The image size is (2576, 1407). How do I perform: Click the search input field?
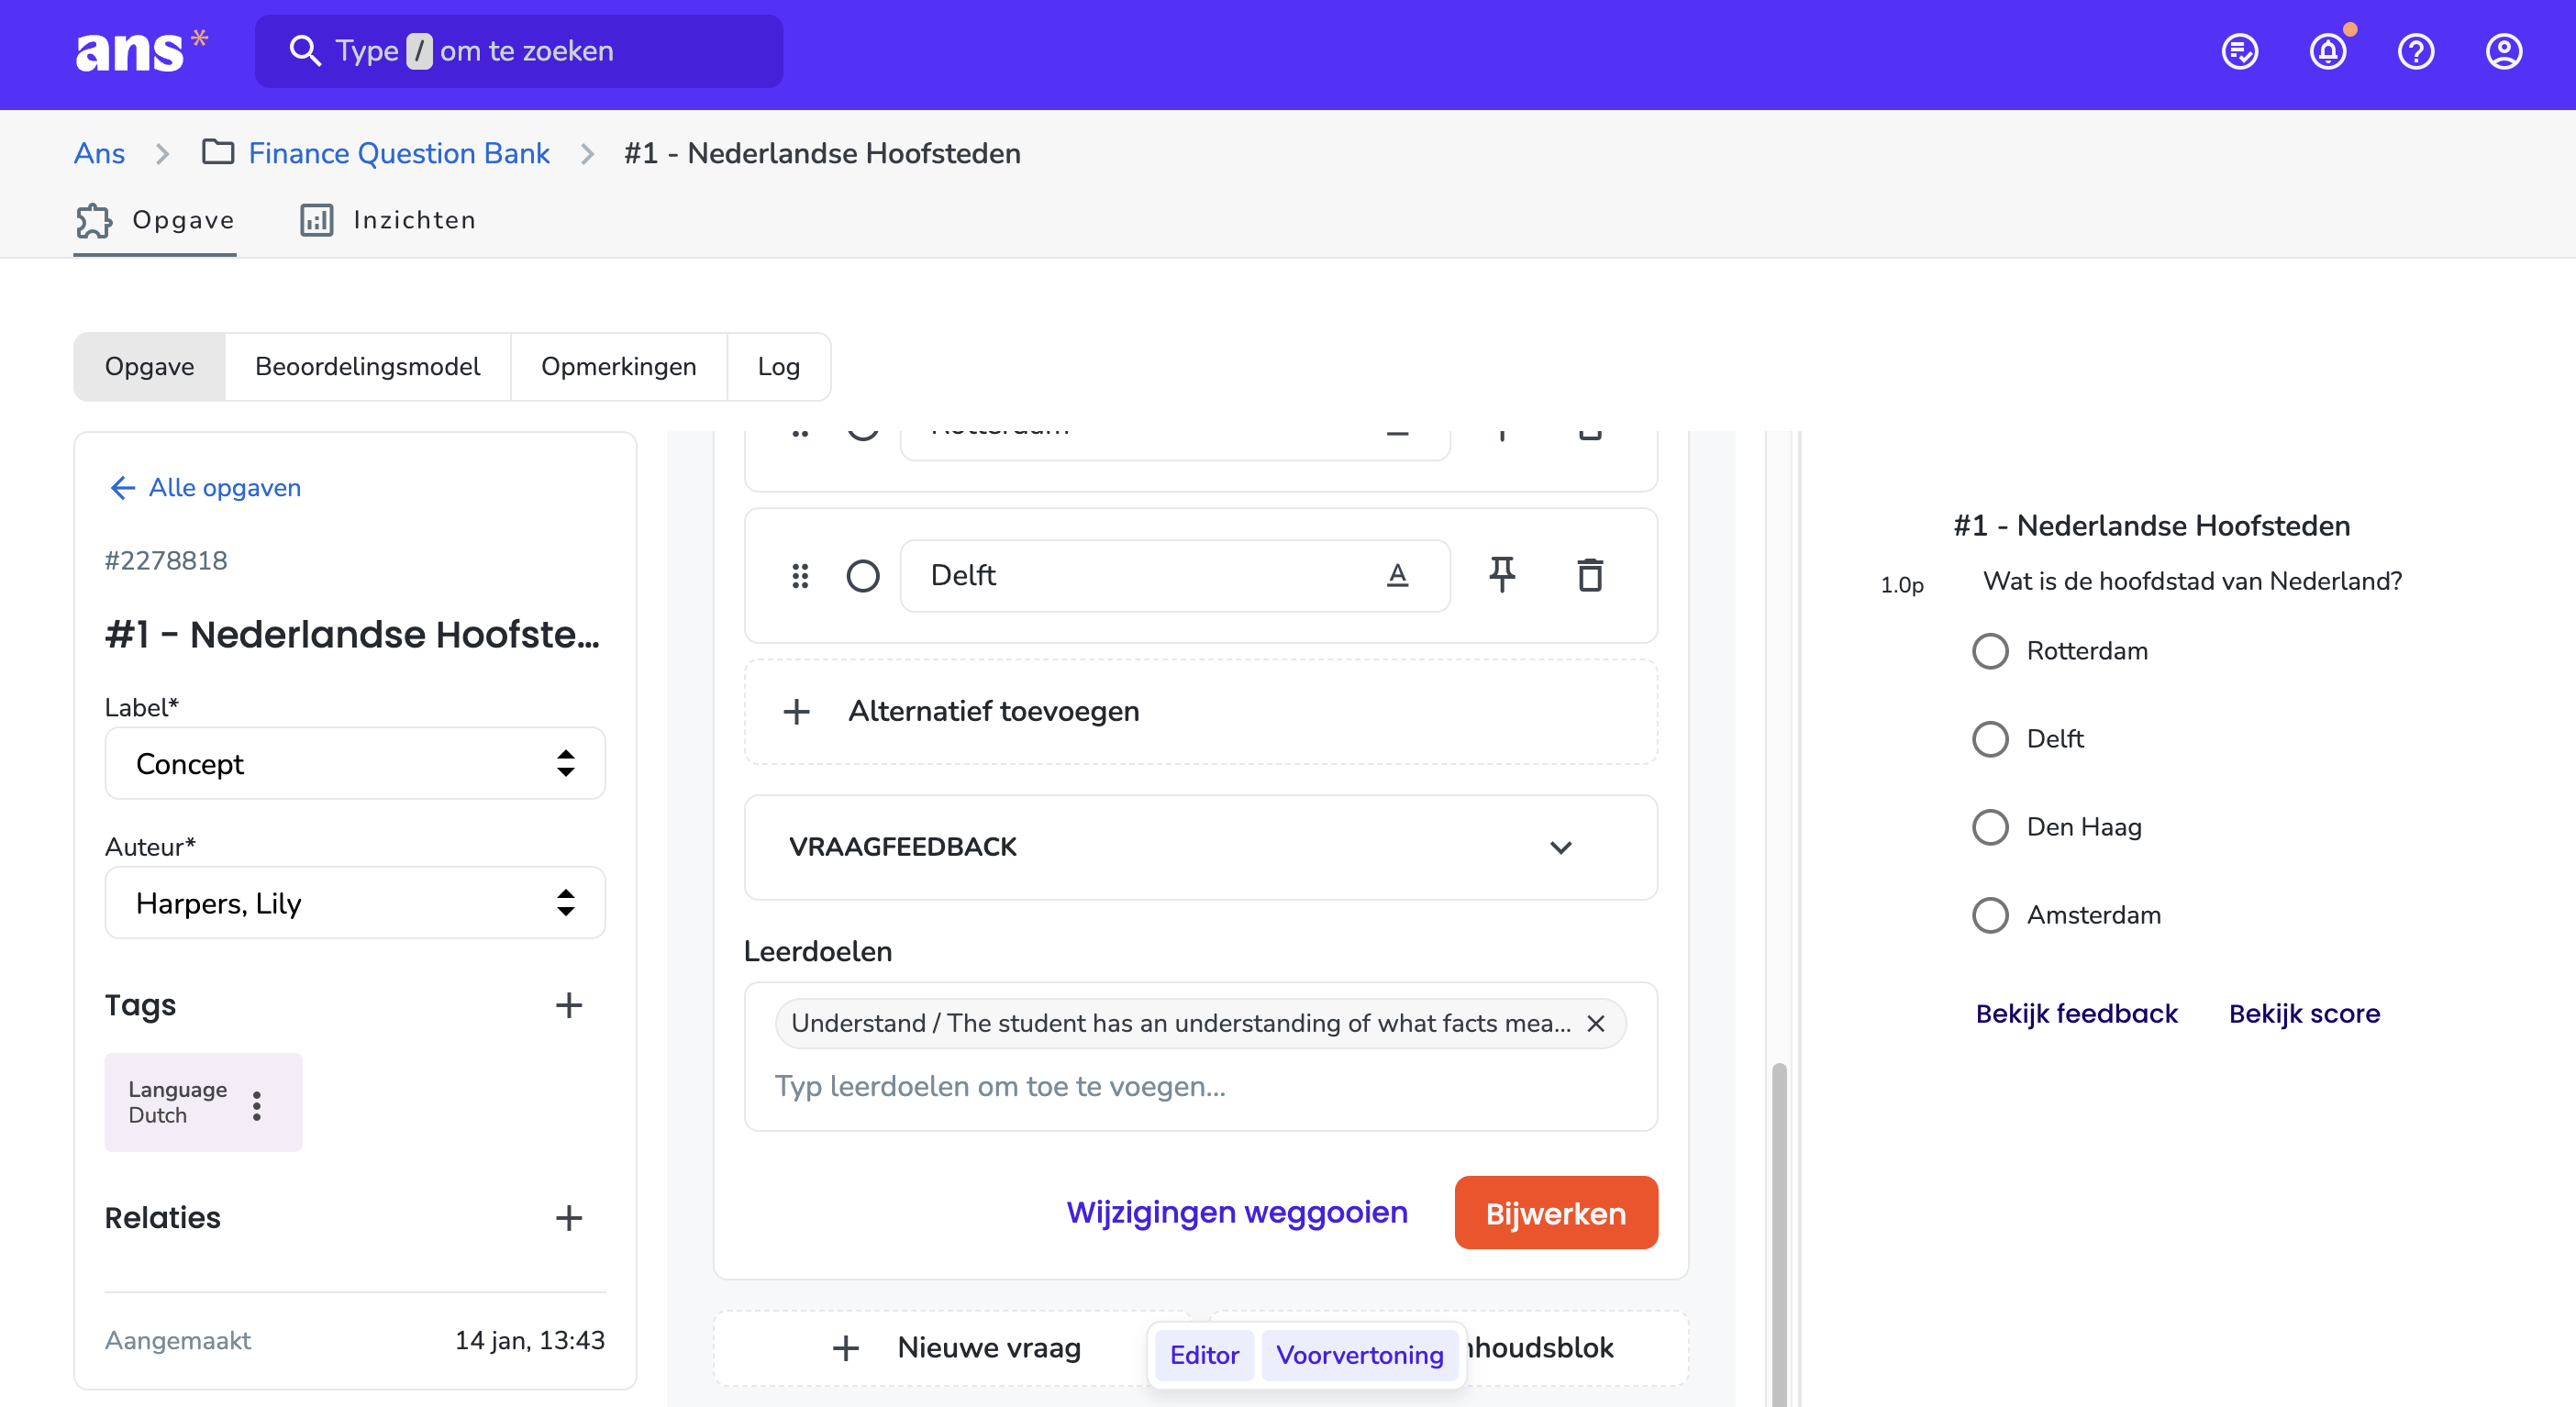coord(519,51)
